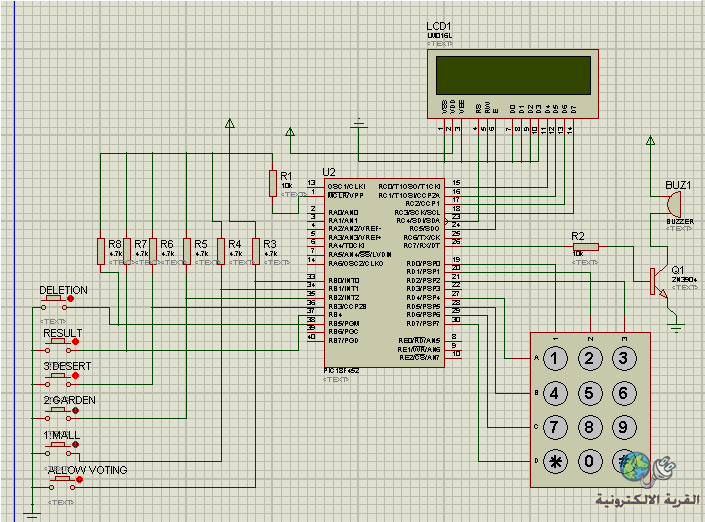
Task: Push keypad key 5
Action: tap(589, 393)
